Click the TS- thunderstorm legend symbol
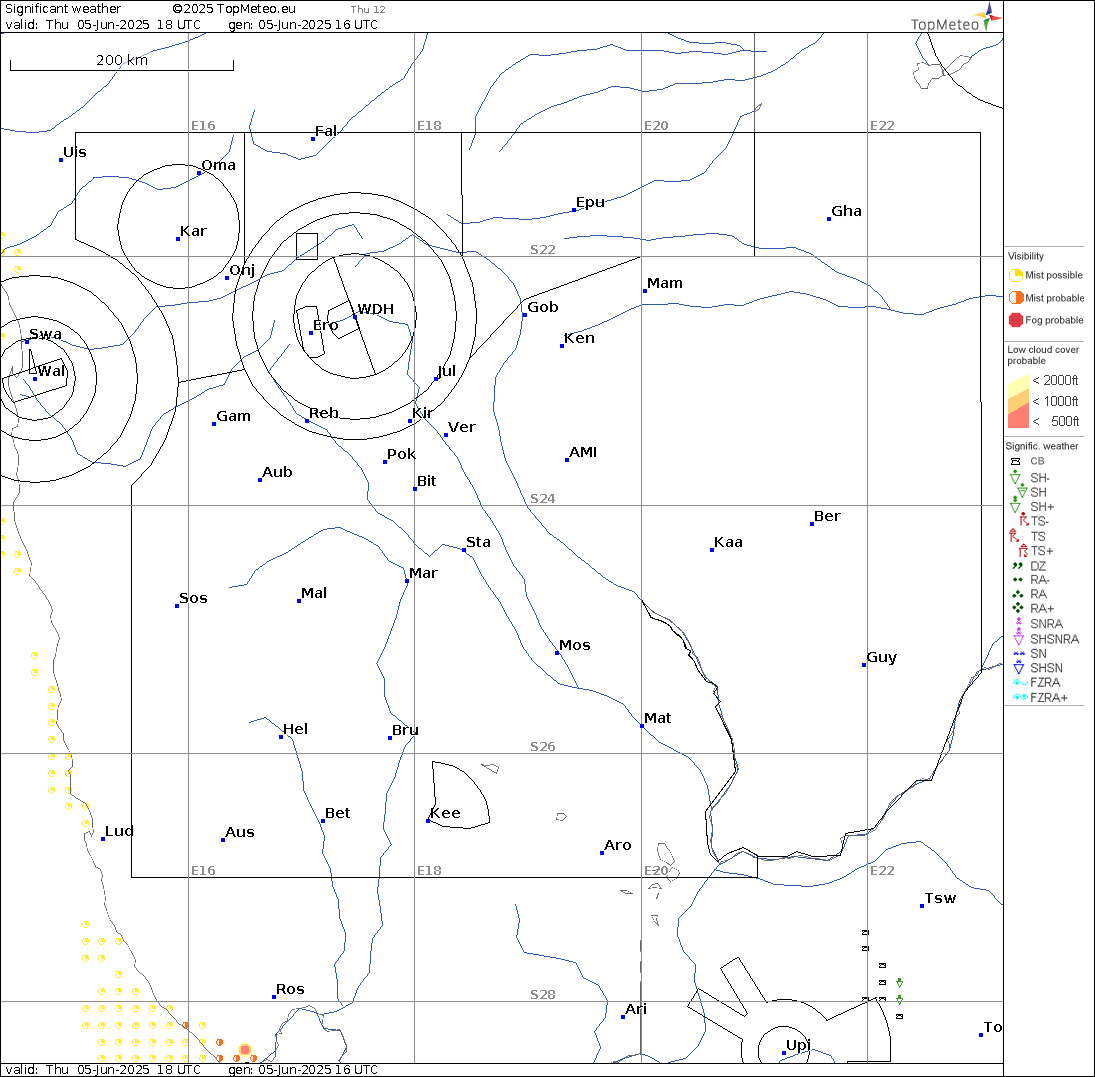 pyautogui.click(x=1024, y=520)
